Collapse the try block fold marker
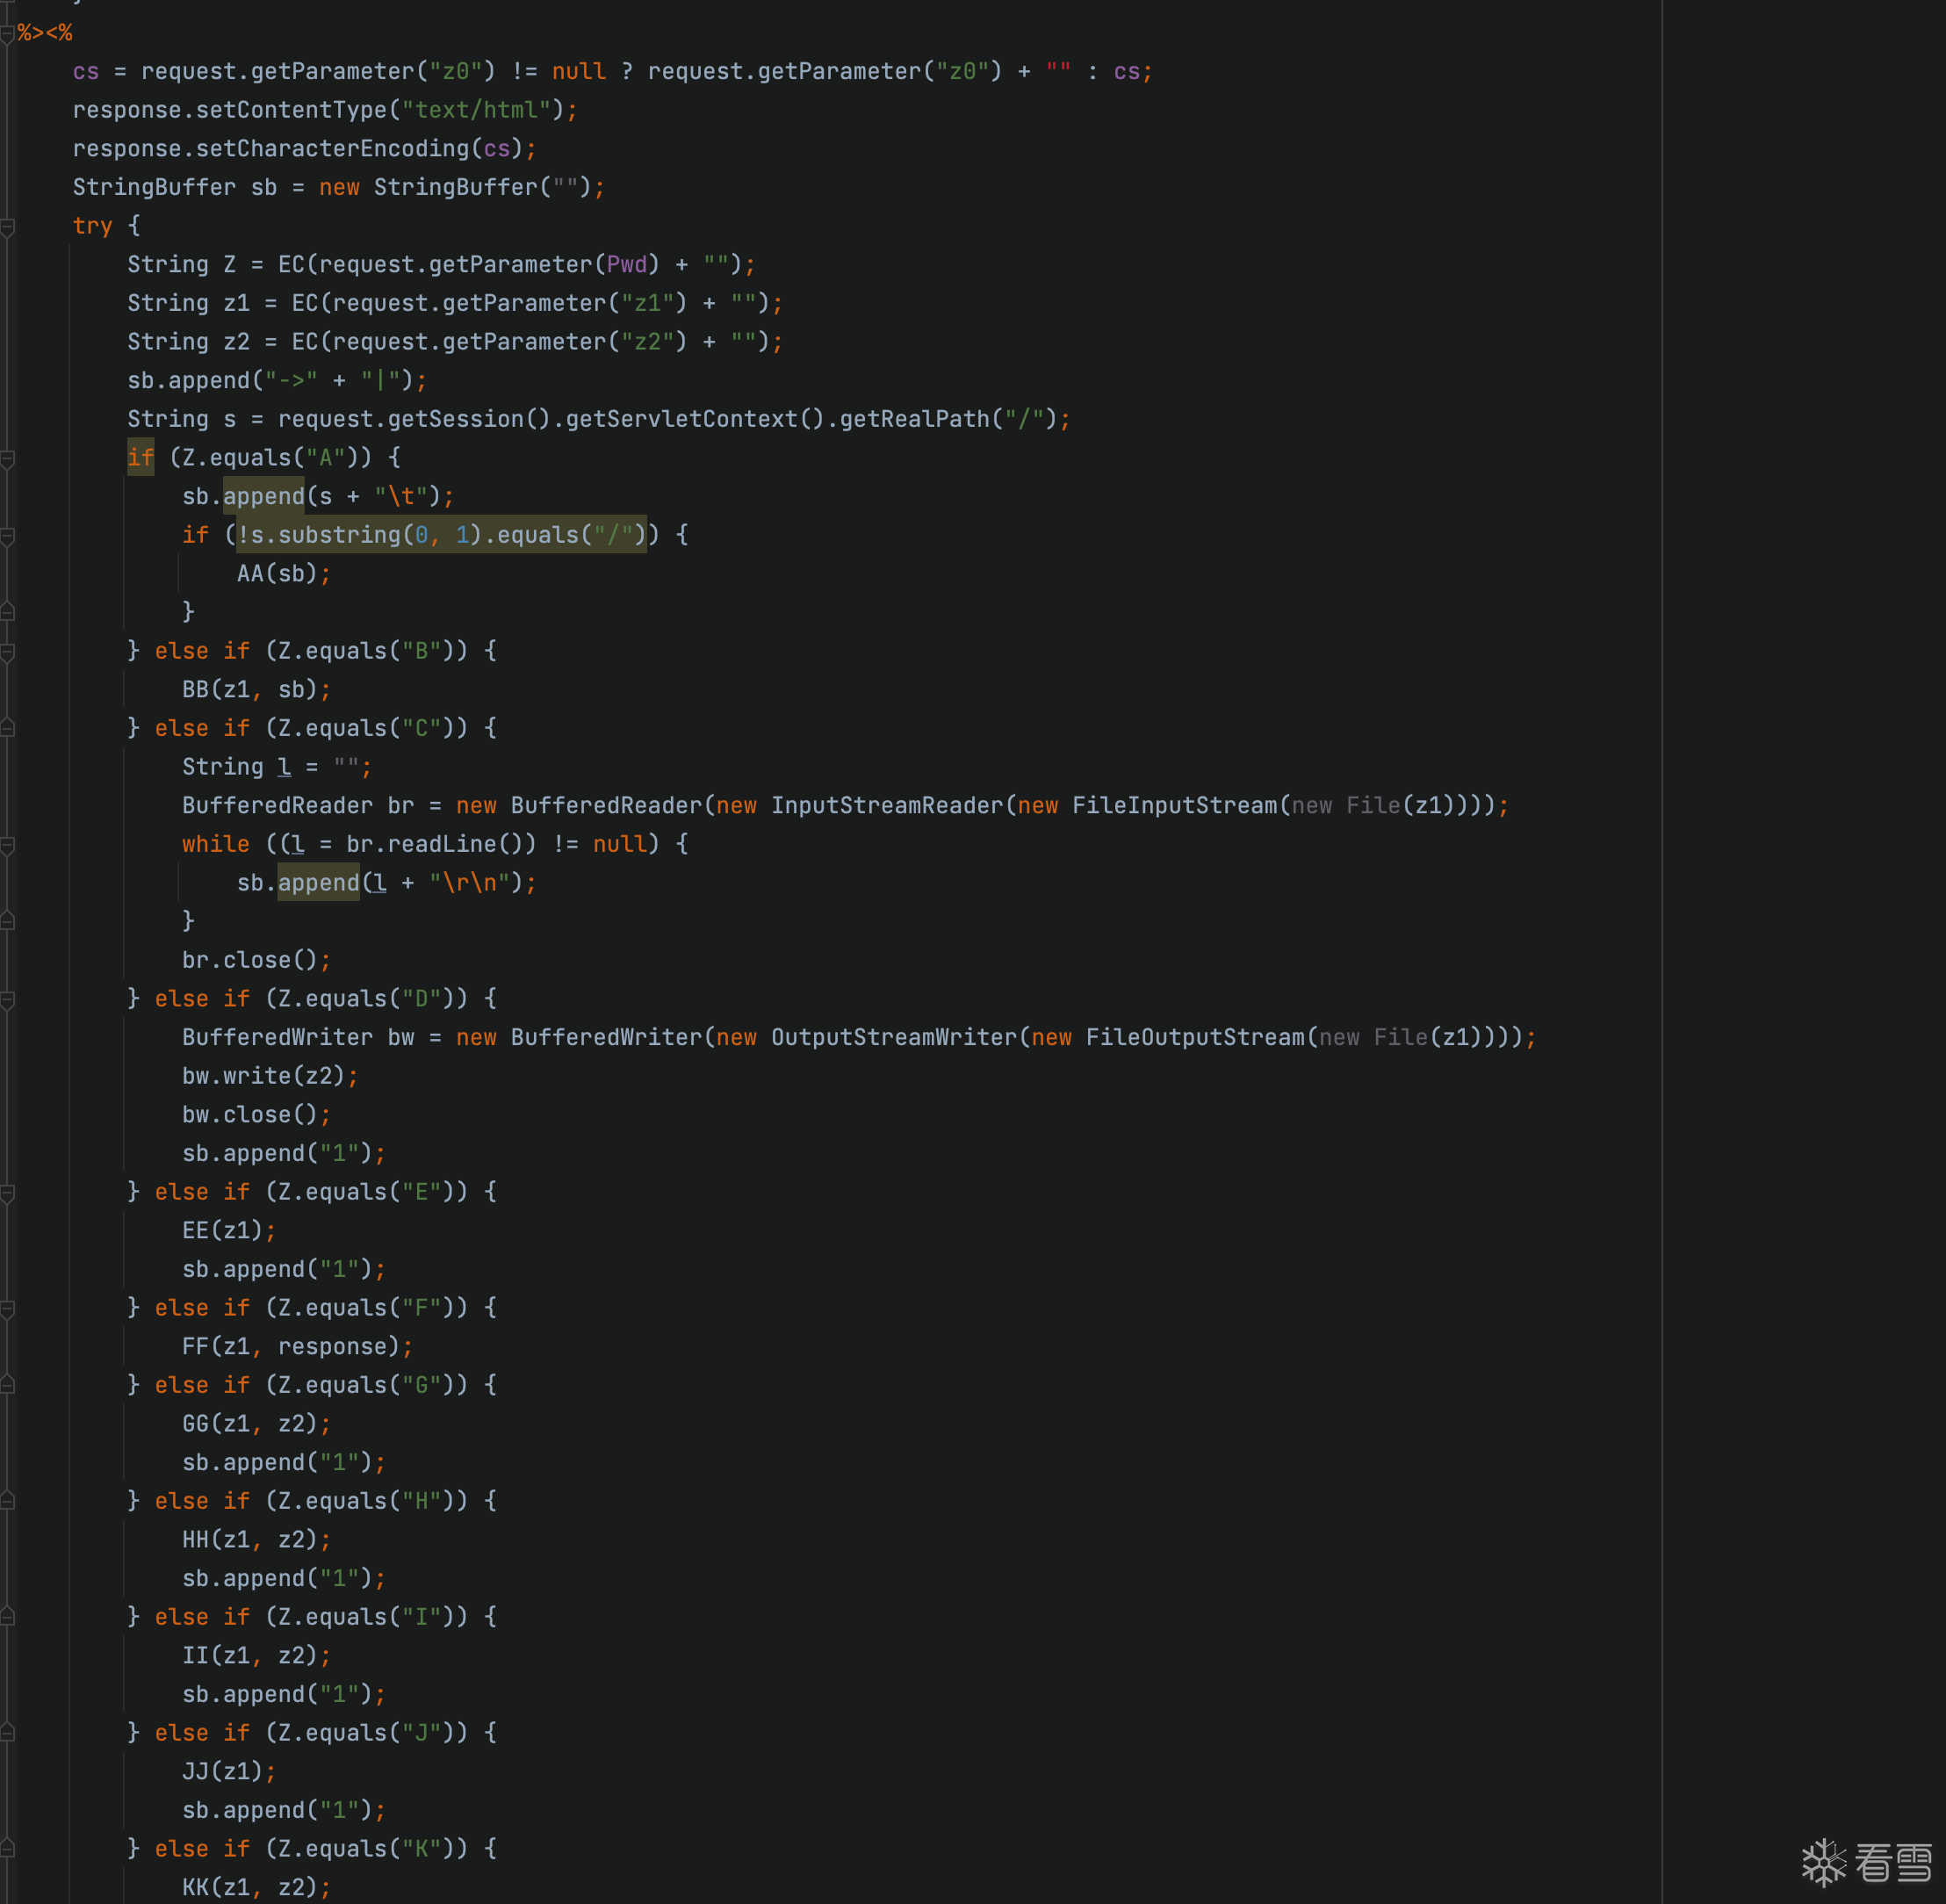Image resolution: width=1946 pixels, height=1904 pixels. [x=7, y=227]
